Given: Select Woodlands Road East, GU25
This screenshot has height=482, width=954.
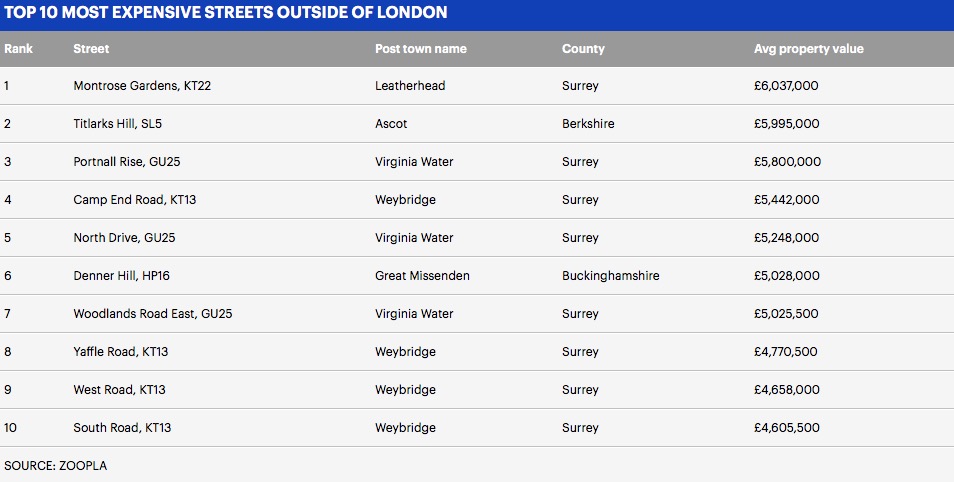Looking at the screenshot, I should click(x=152, y=314).
